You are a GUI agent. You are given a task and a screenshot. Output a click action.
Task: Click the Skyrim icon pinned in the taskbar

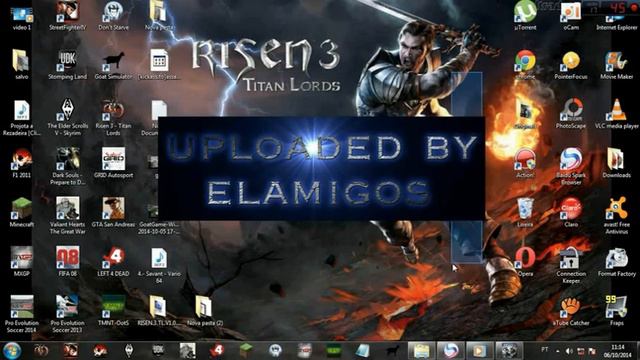(x=129, y=350)
